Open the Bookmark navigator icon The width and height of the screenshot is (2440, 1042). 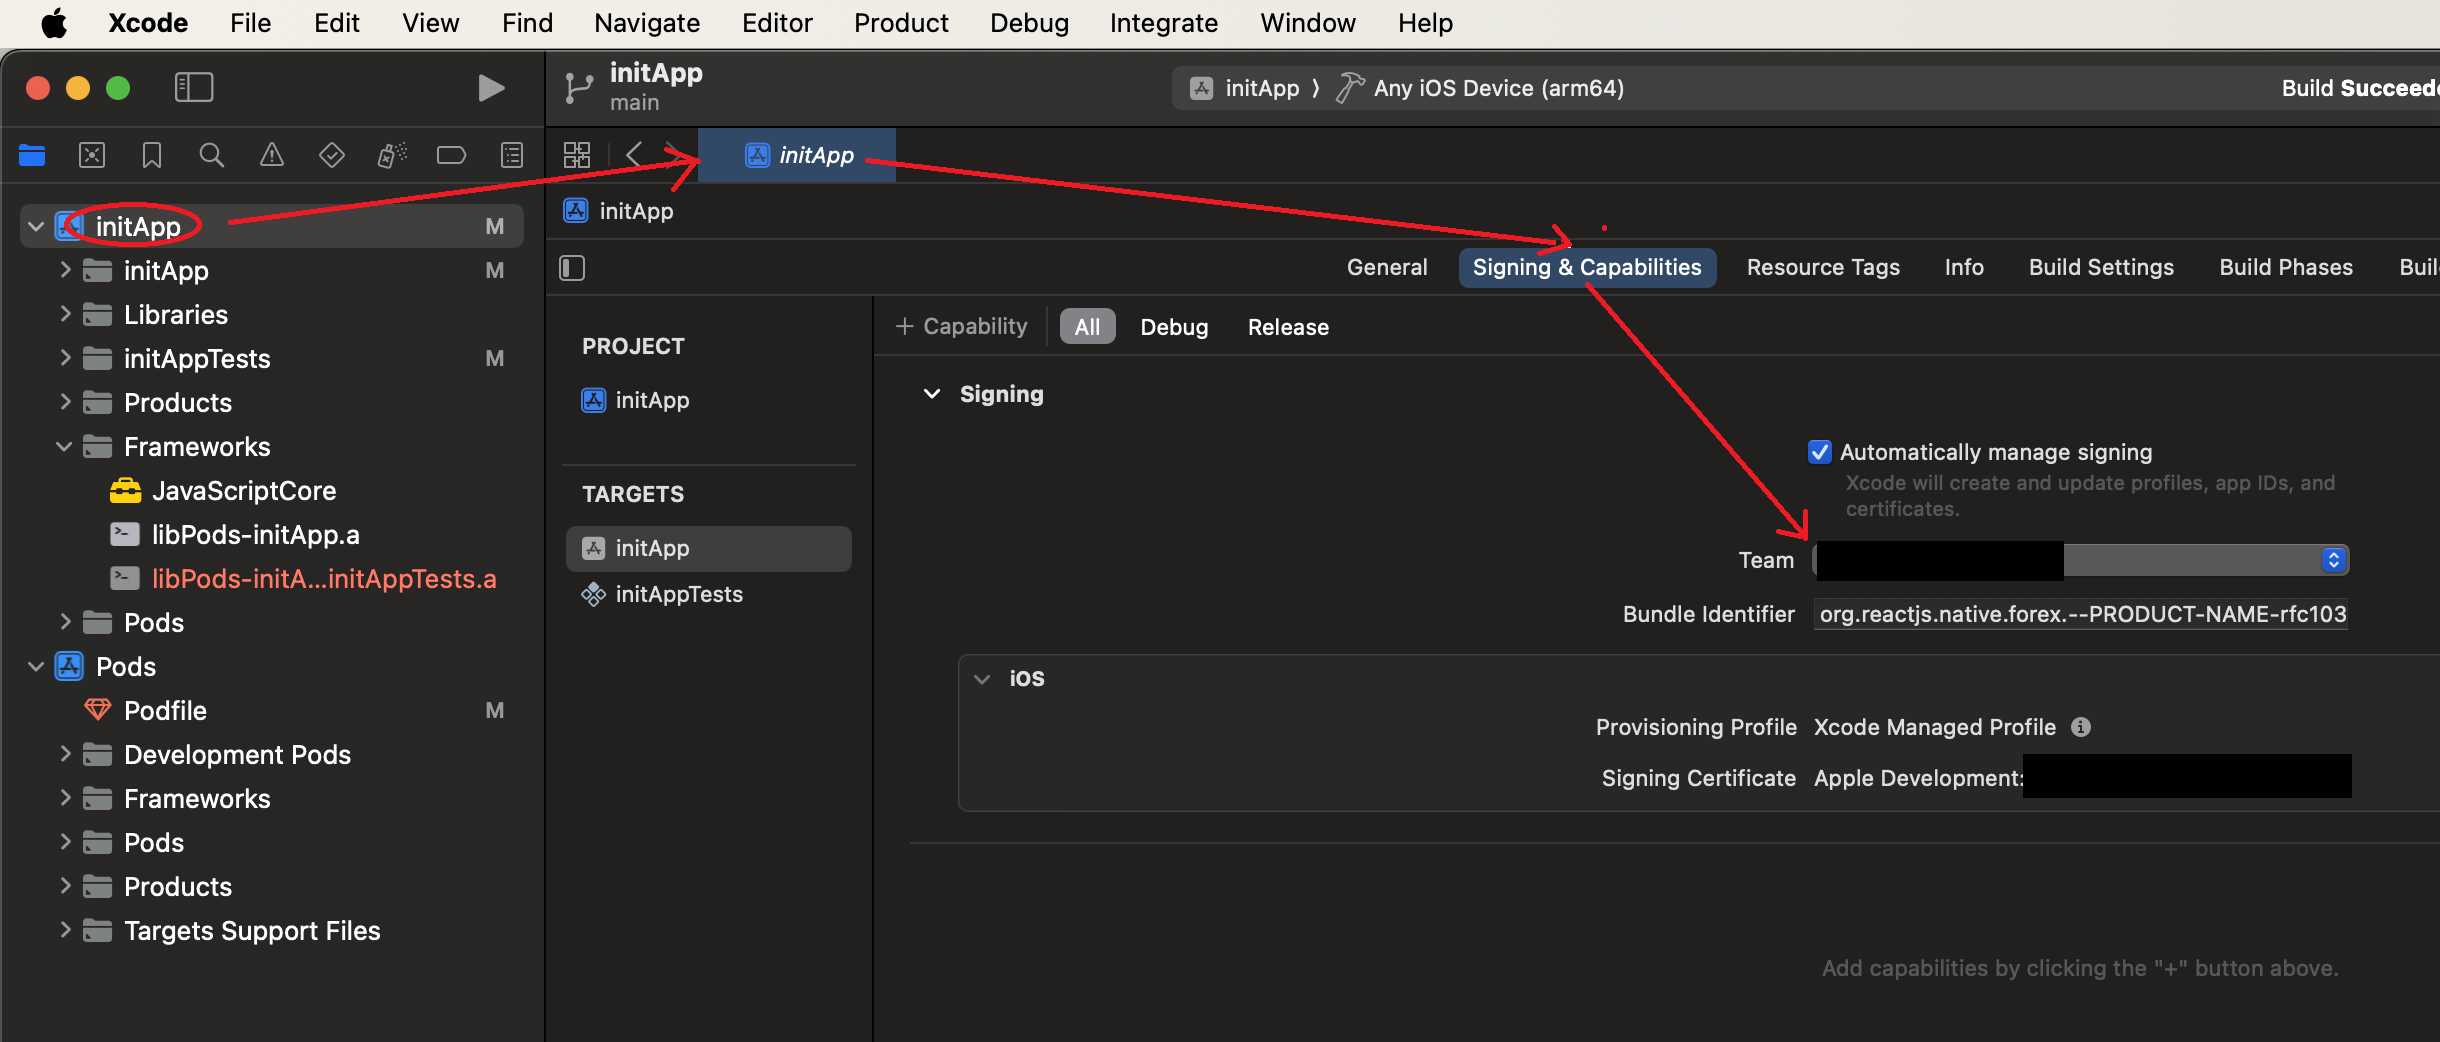pos(152,155)
